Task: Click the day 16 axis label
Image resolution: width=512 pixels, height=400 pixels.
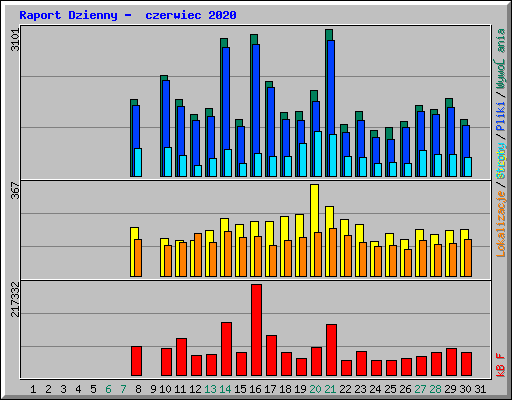Action: [255, 389]
